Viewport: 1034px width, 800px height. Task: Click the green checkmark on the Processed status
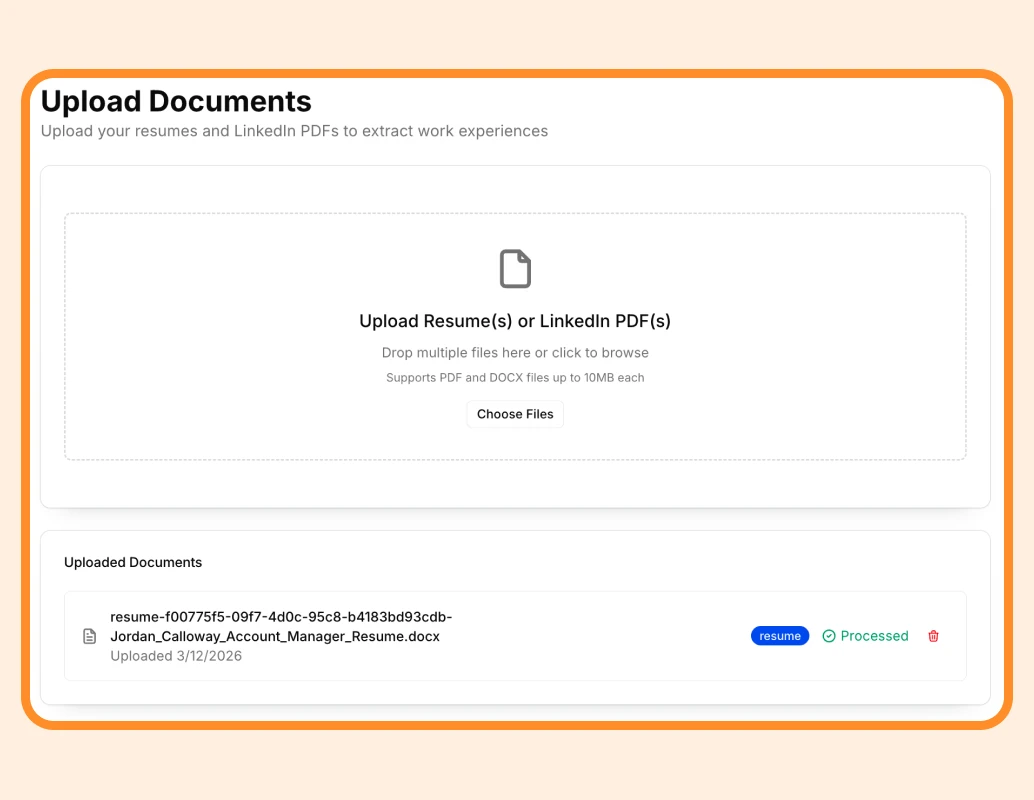828,636
